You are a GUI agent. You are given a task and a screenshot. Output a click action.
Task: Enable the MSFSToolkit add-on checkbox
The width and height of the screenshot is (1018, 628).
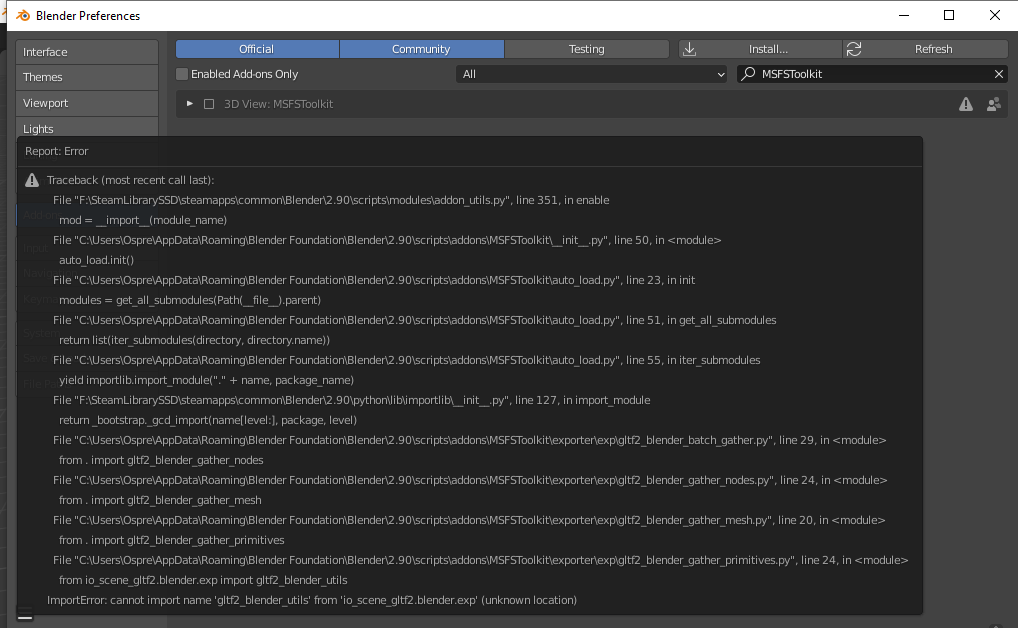click(209, 104)
